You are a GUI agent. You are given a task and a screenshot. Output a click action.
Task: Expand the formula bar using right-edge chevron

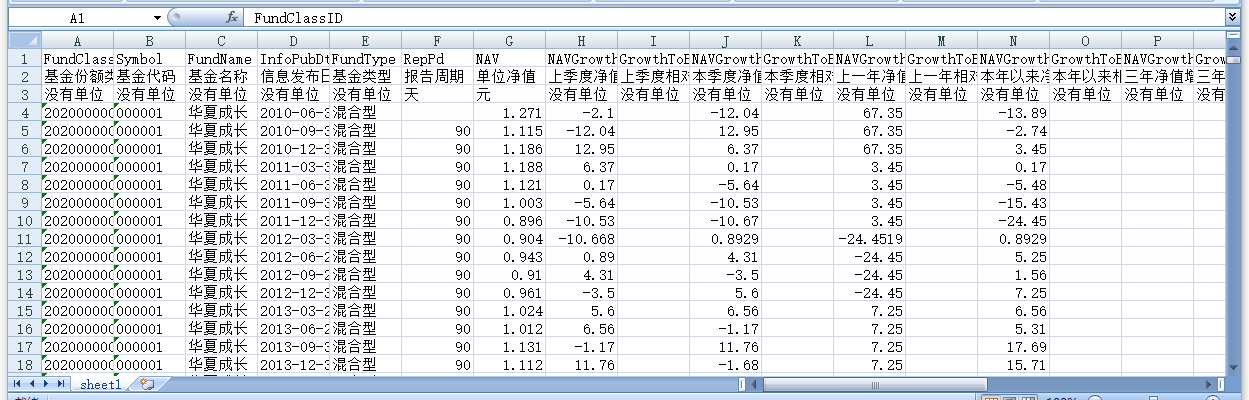point(1232,17)
